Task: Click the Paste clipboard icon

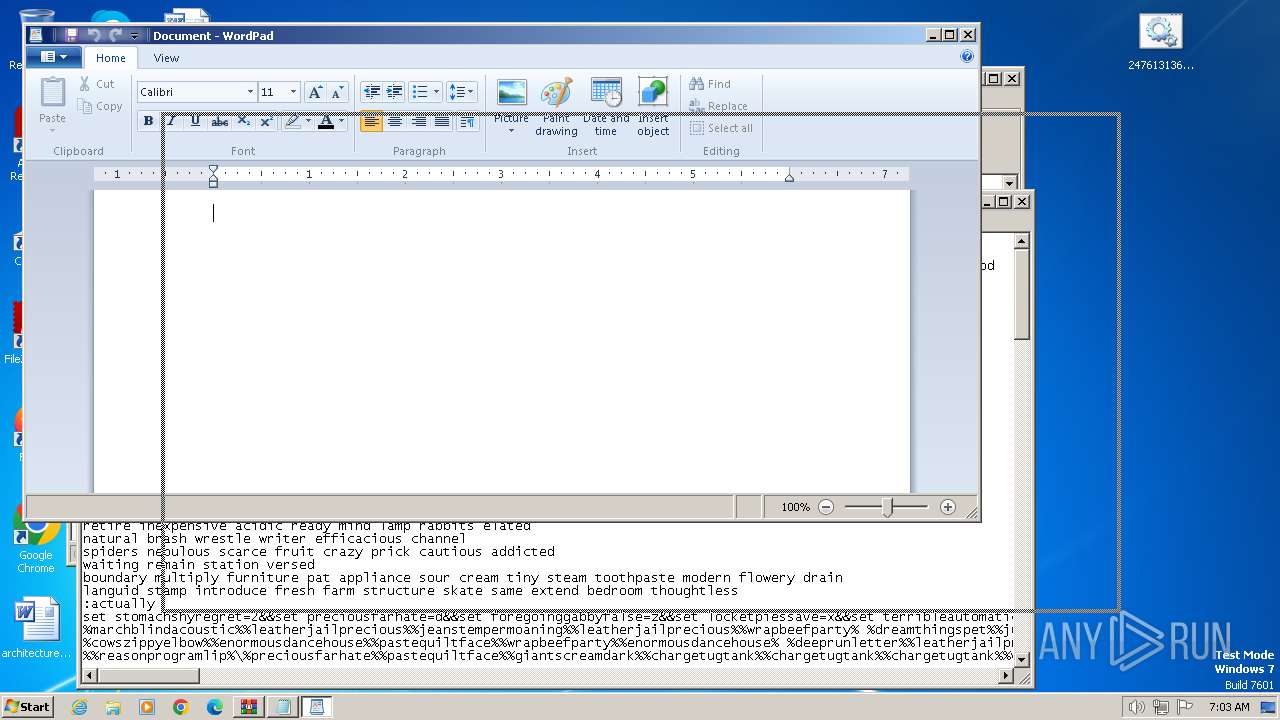Action: 52,92
